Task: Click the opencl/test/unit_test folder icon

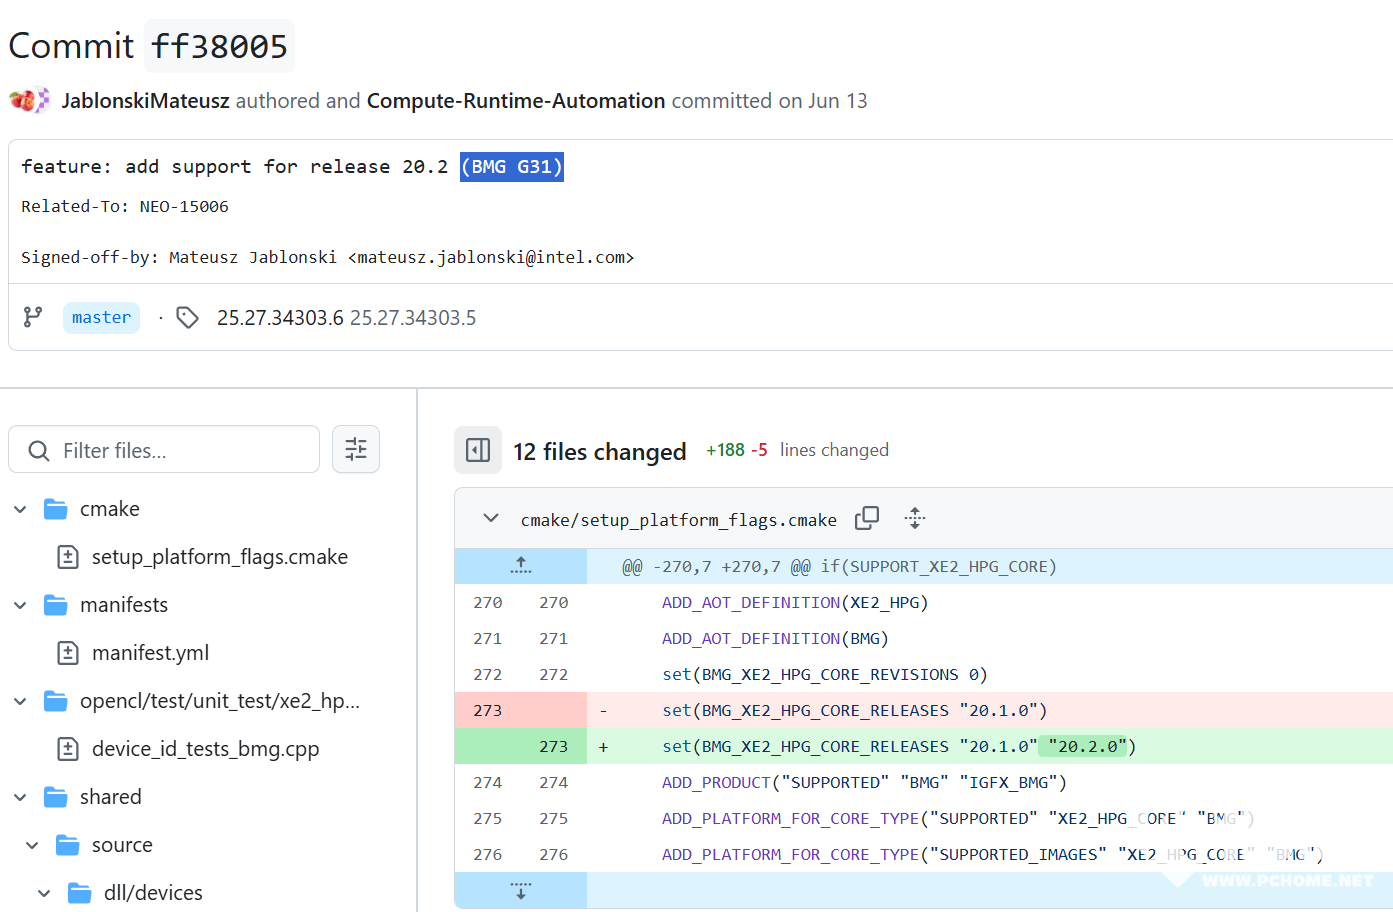Action: coord(56,701)
